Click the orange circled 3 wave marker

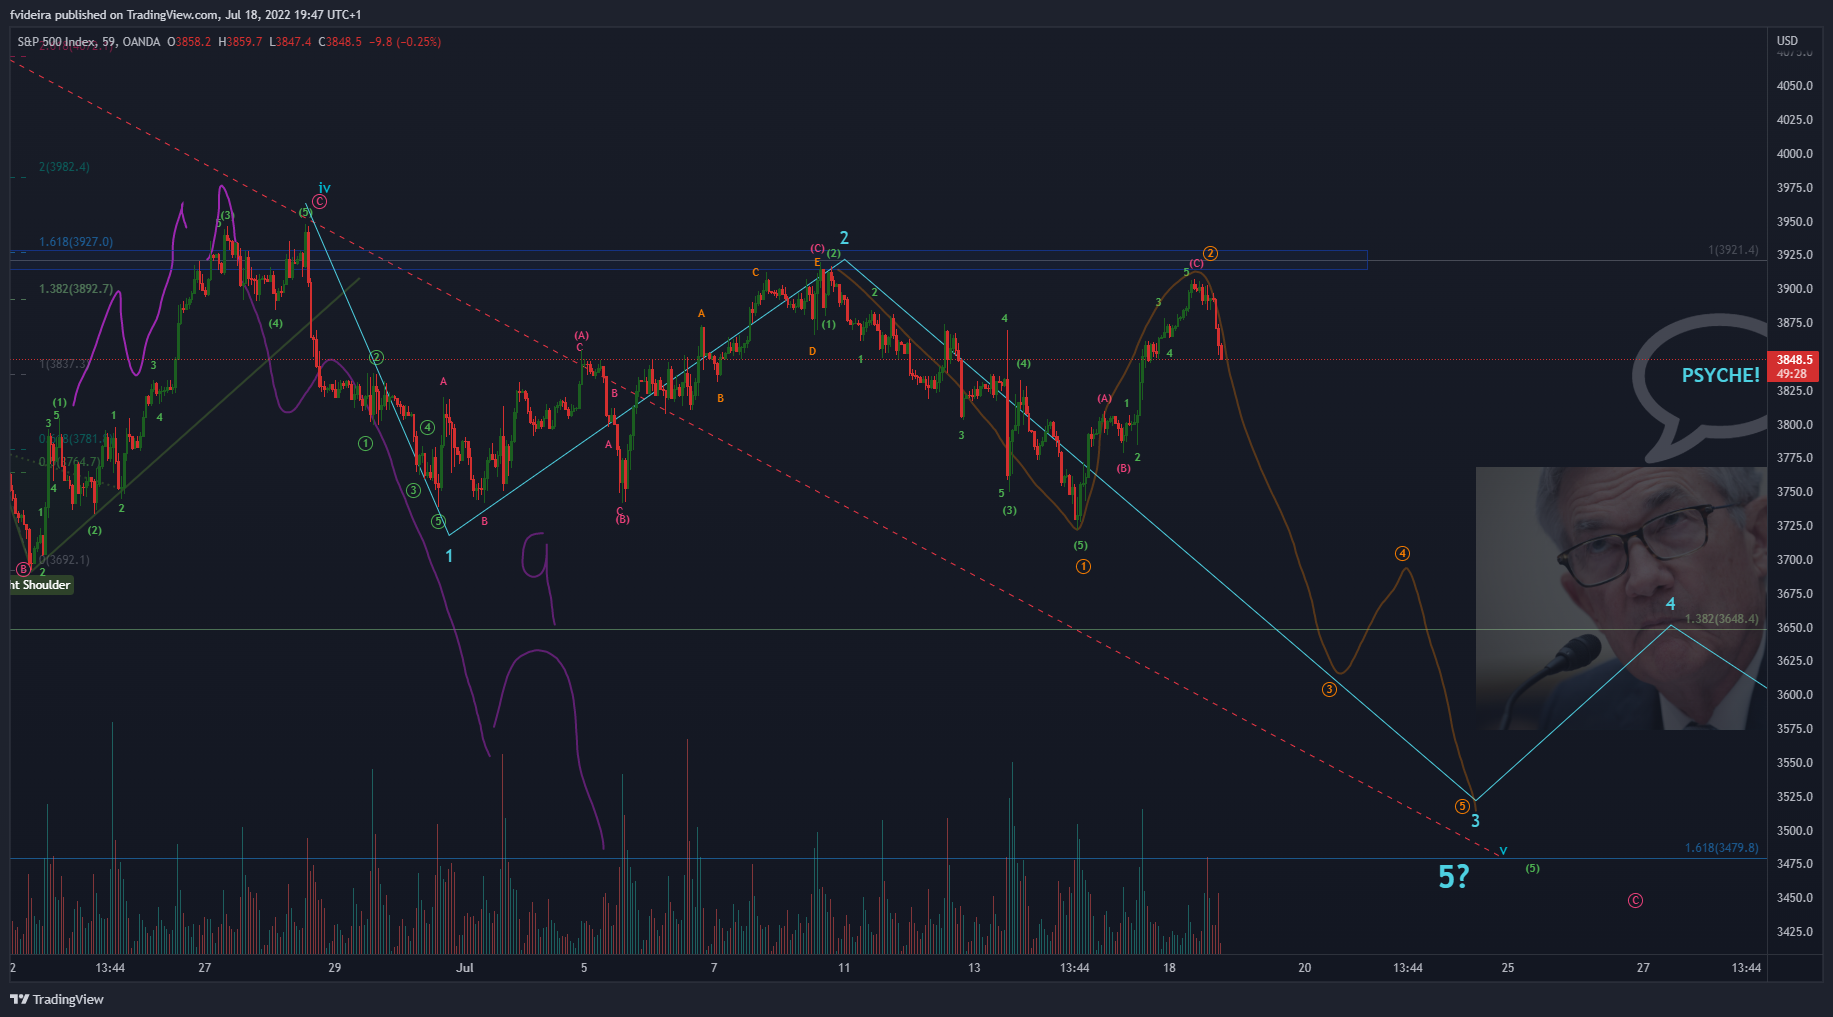(x=1329, y=690)
